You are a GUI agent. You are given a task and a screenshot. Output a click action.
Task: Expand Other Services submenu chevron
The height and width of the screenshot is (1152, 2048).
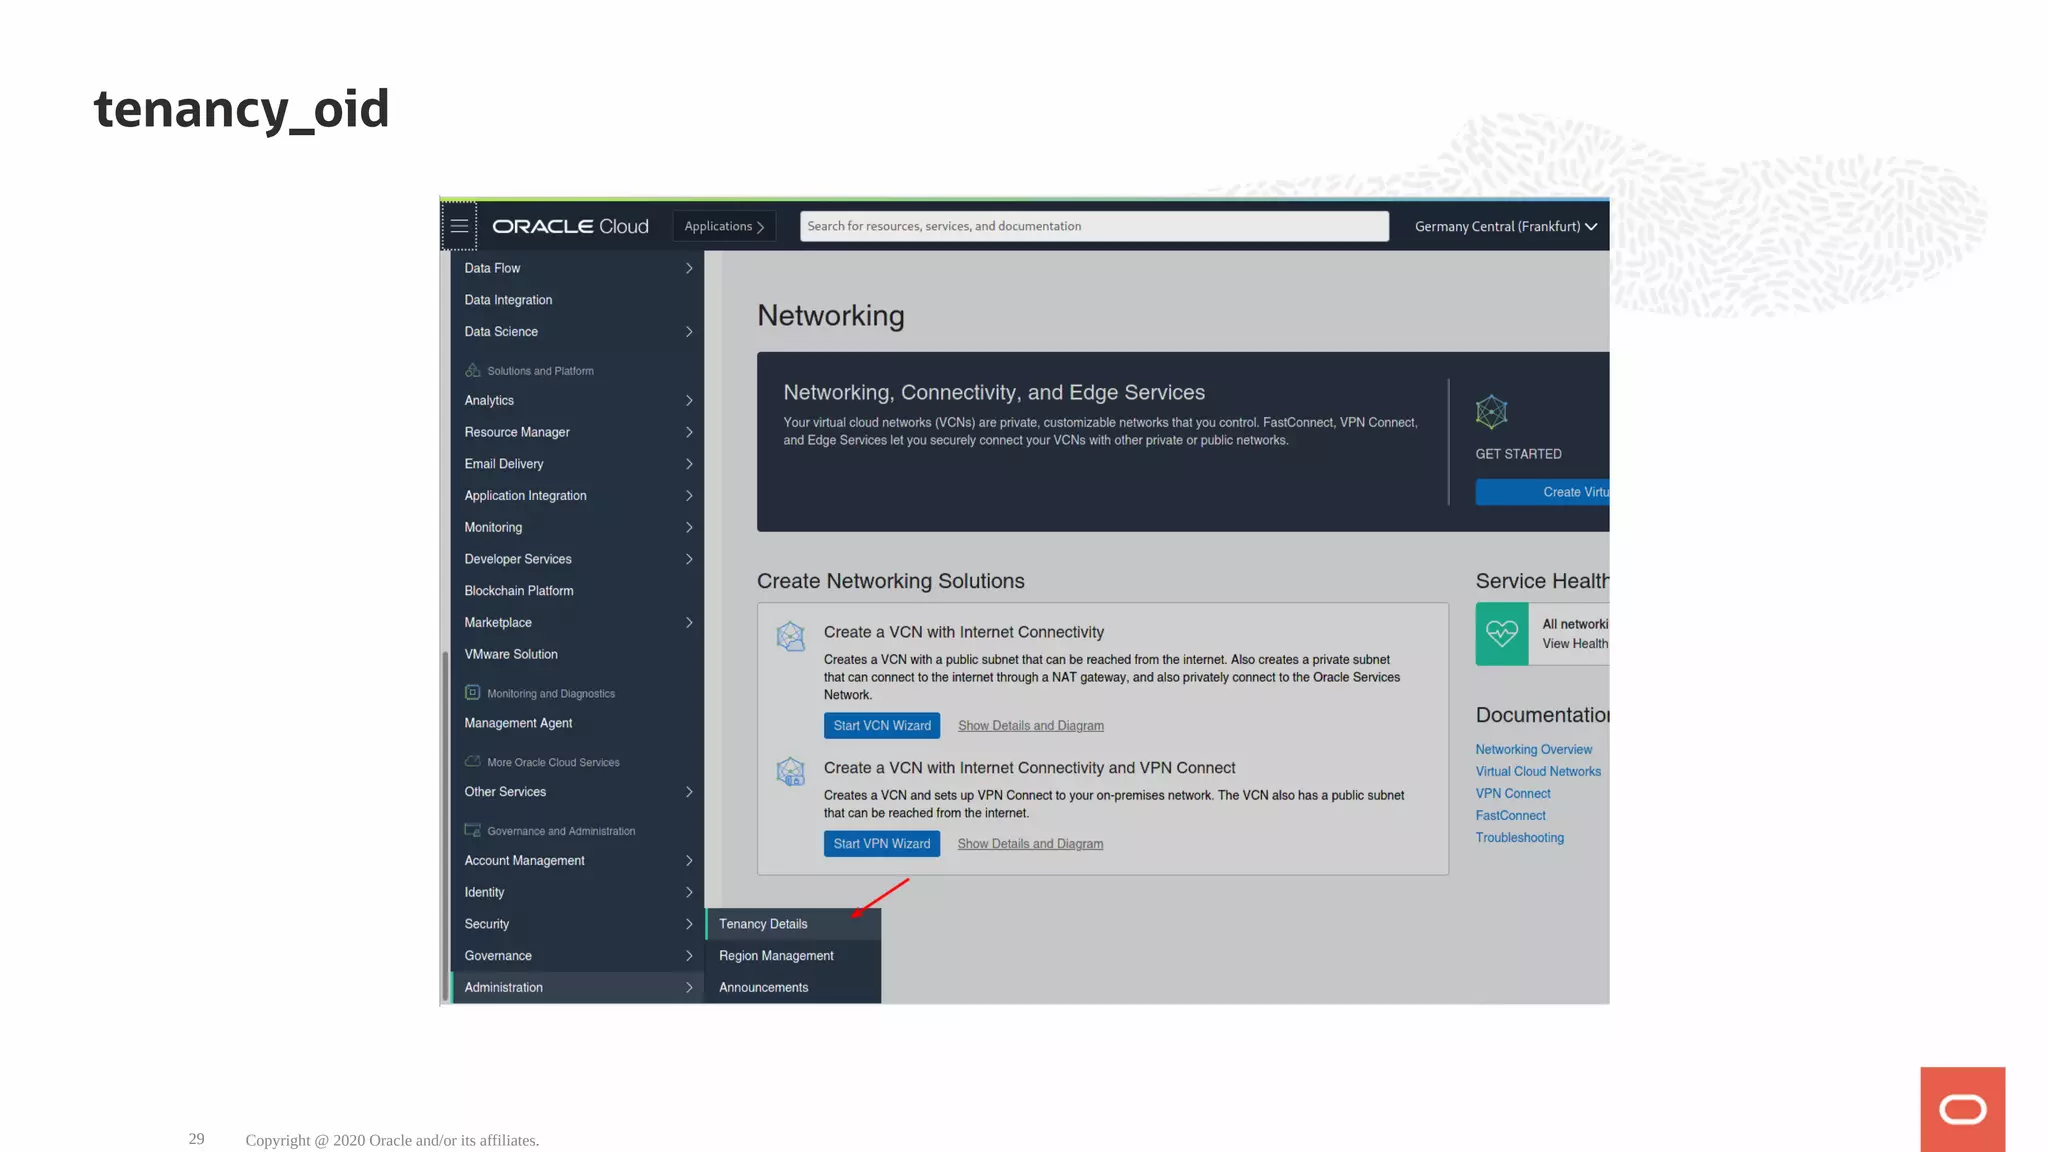click(689, 792)
